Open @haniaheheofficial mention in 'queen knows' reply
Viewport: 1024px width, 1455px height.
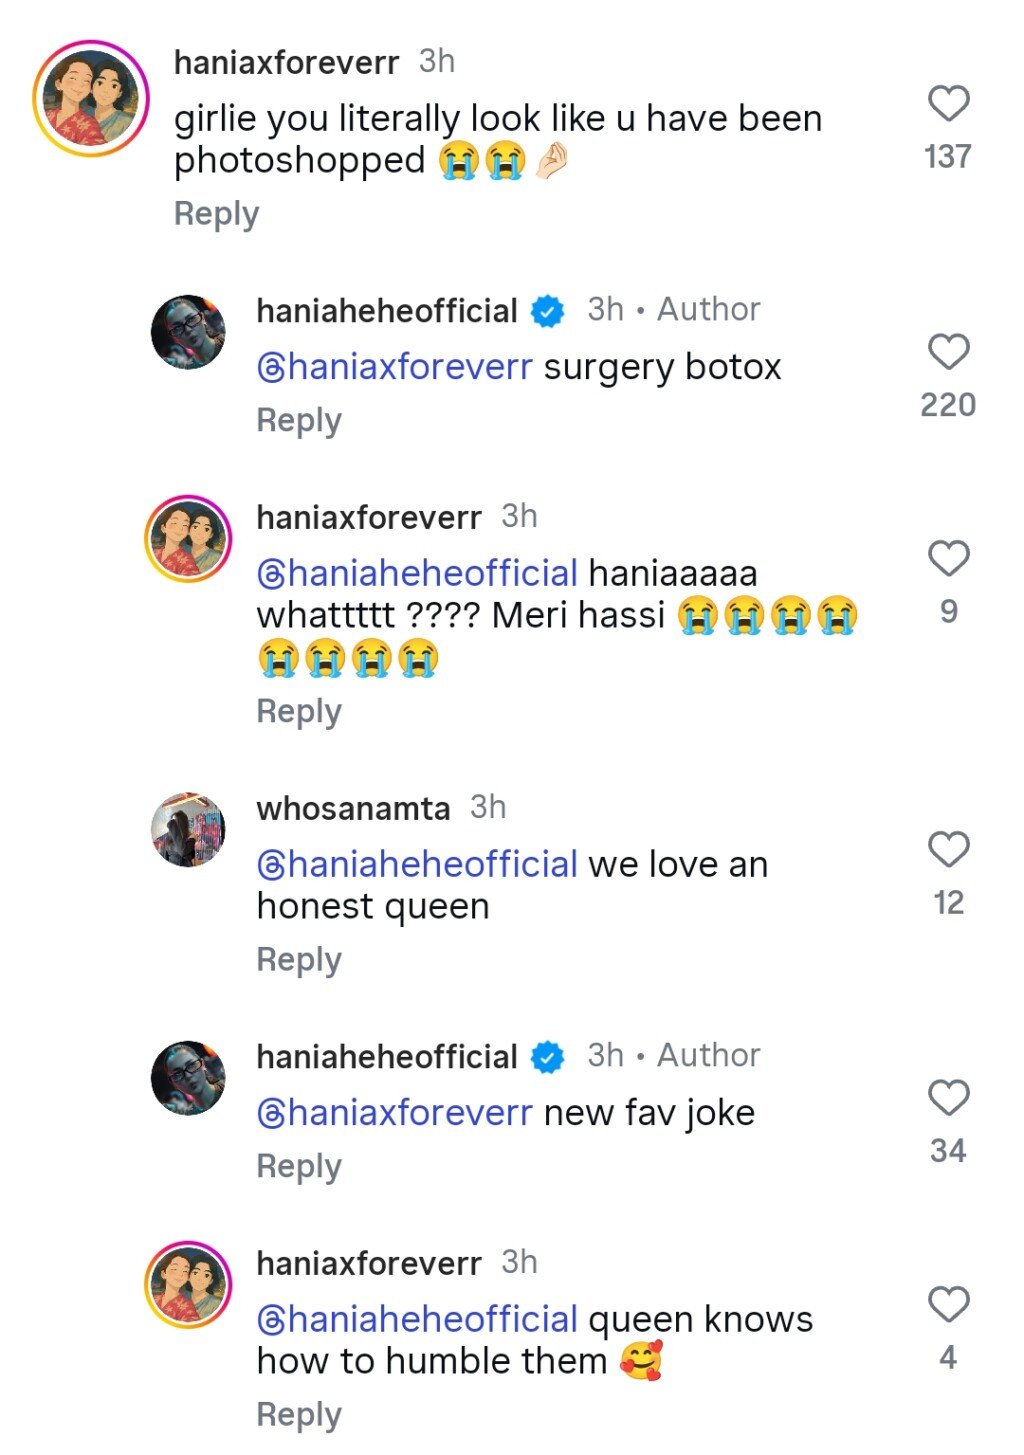click(417, 1319)
